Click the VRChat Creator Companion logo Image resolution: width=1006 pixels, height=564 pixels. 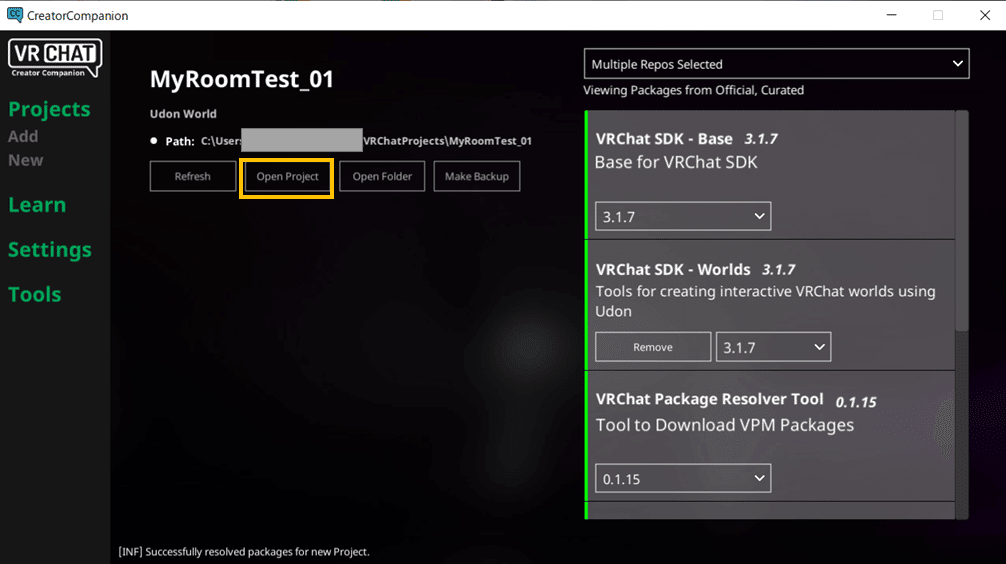[x=55, y=58]
